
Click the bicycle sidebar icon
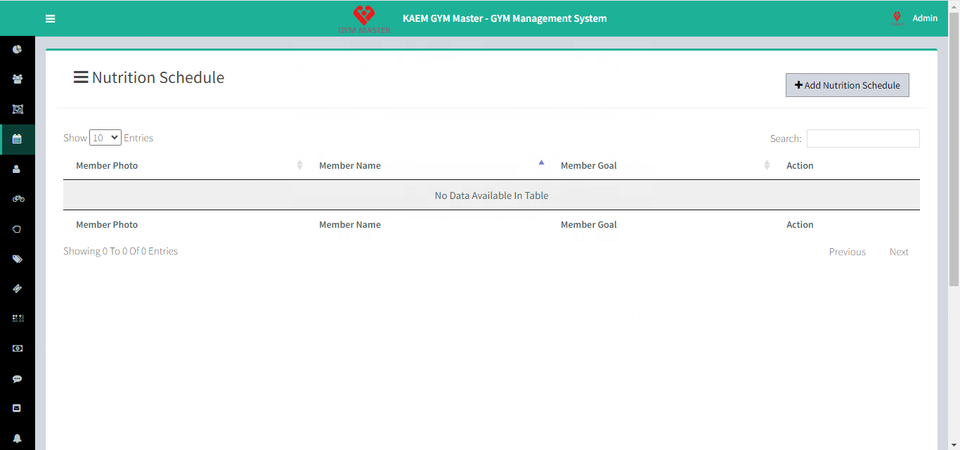[17, 199]
